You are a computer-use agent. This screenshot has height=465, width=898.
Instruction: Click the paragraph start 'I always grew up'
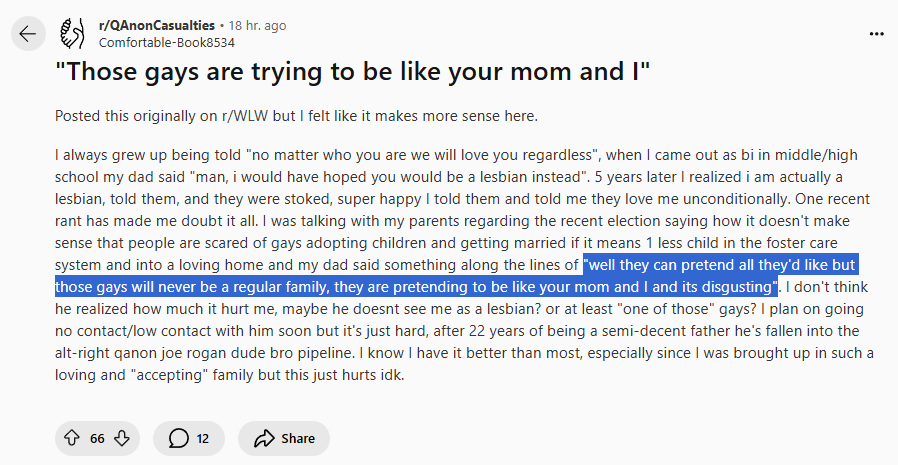pyautogui.click(x=110, y=155)
